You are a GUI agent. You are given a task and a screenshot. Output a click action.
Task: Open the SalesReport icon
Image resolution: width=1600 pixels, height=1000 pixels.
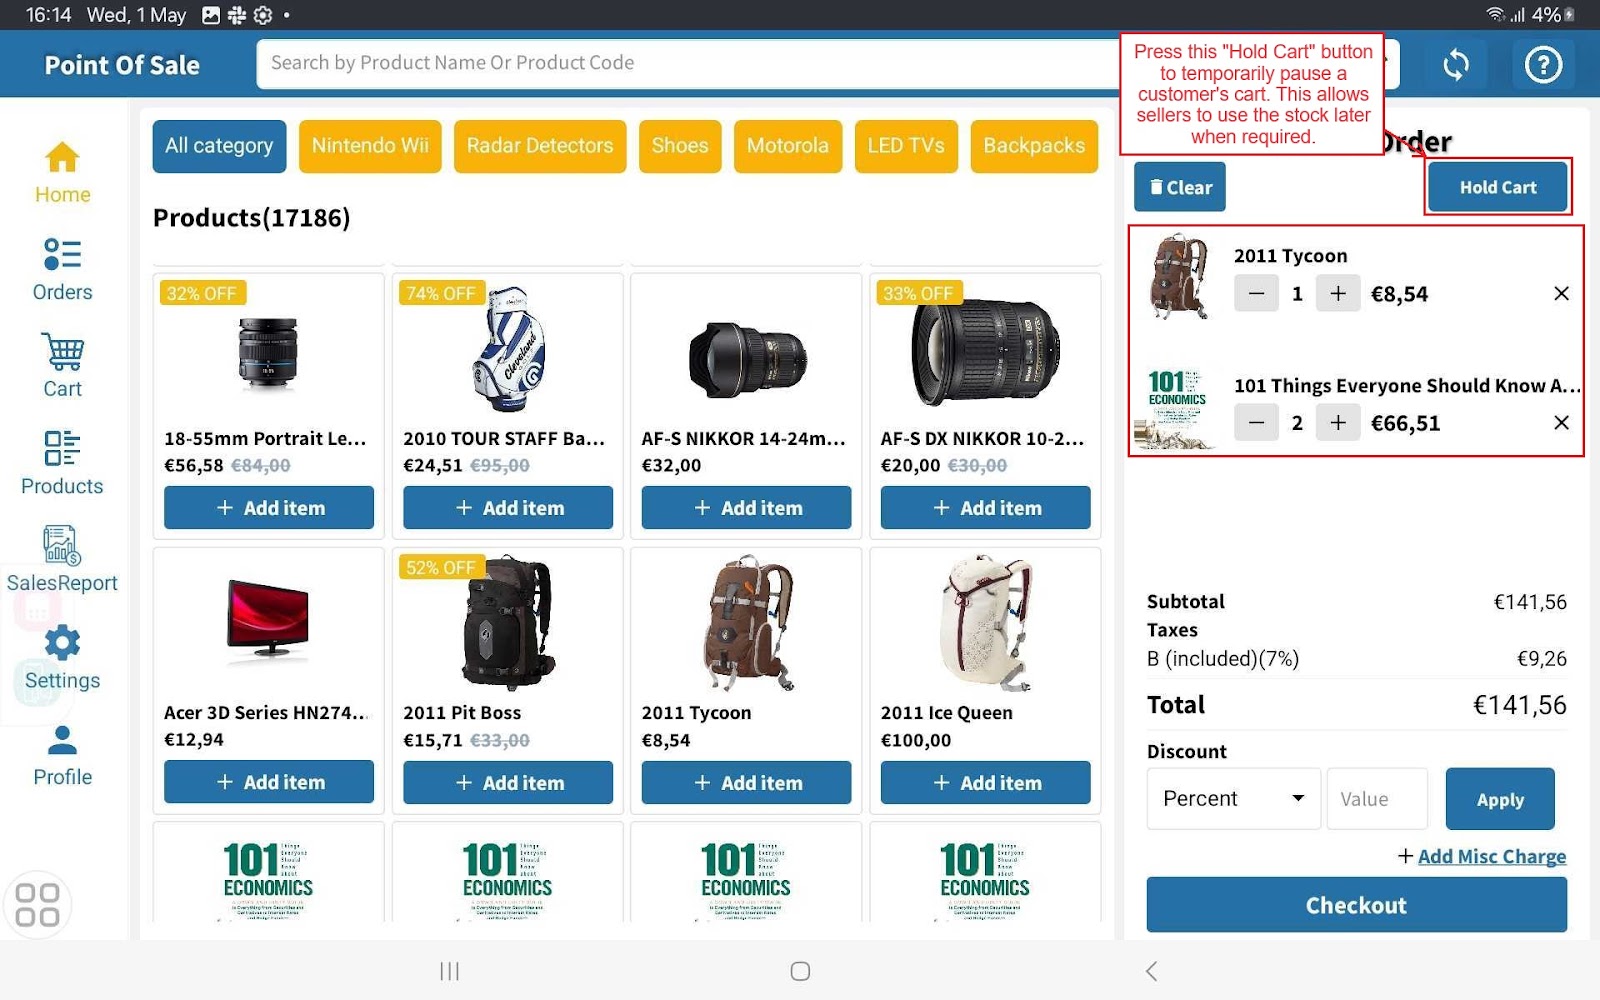click(62, 546)
